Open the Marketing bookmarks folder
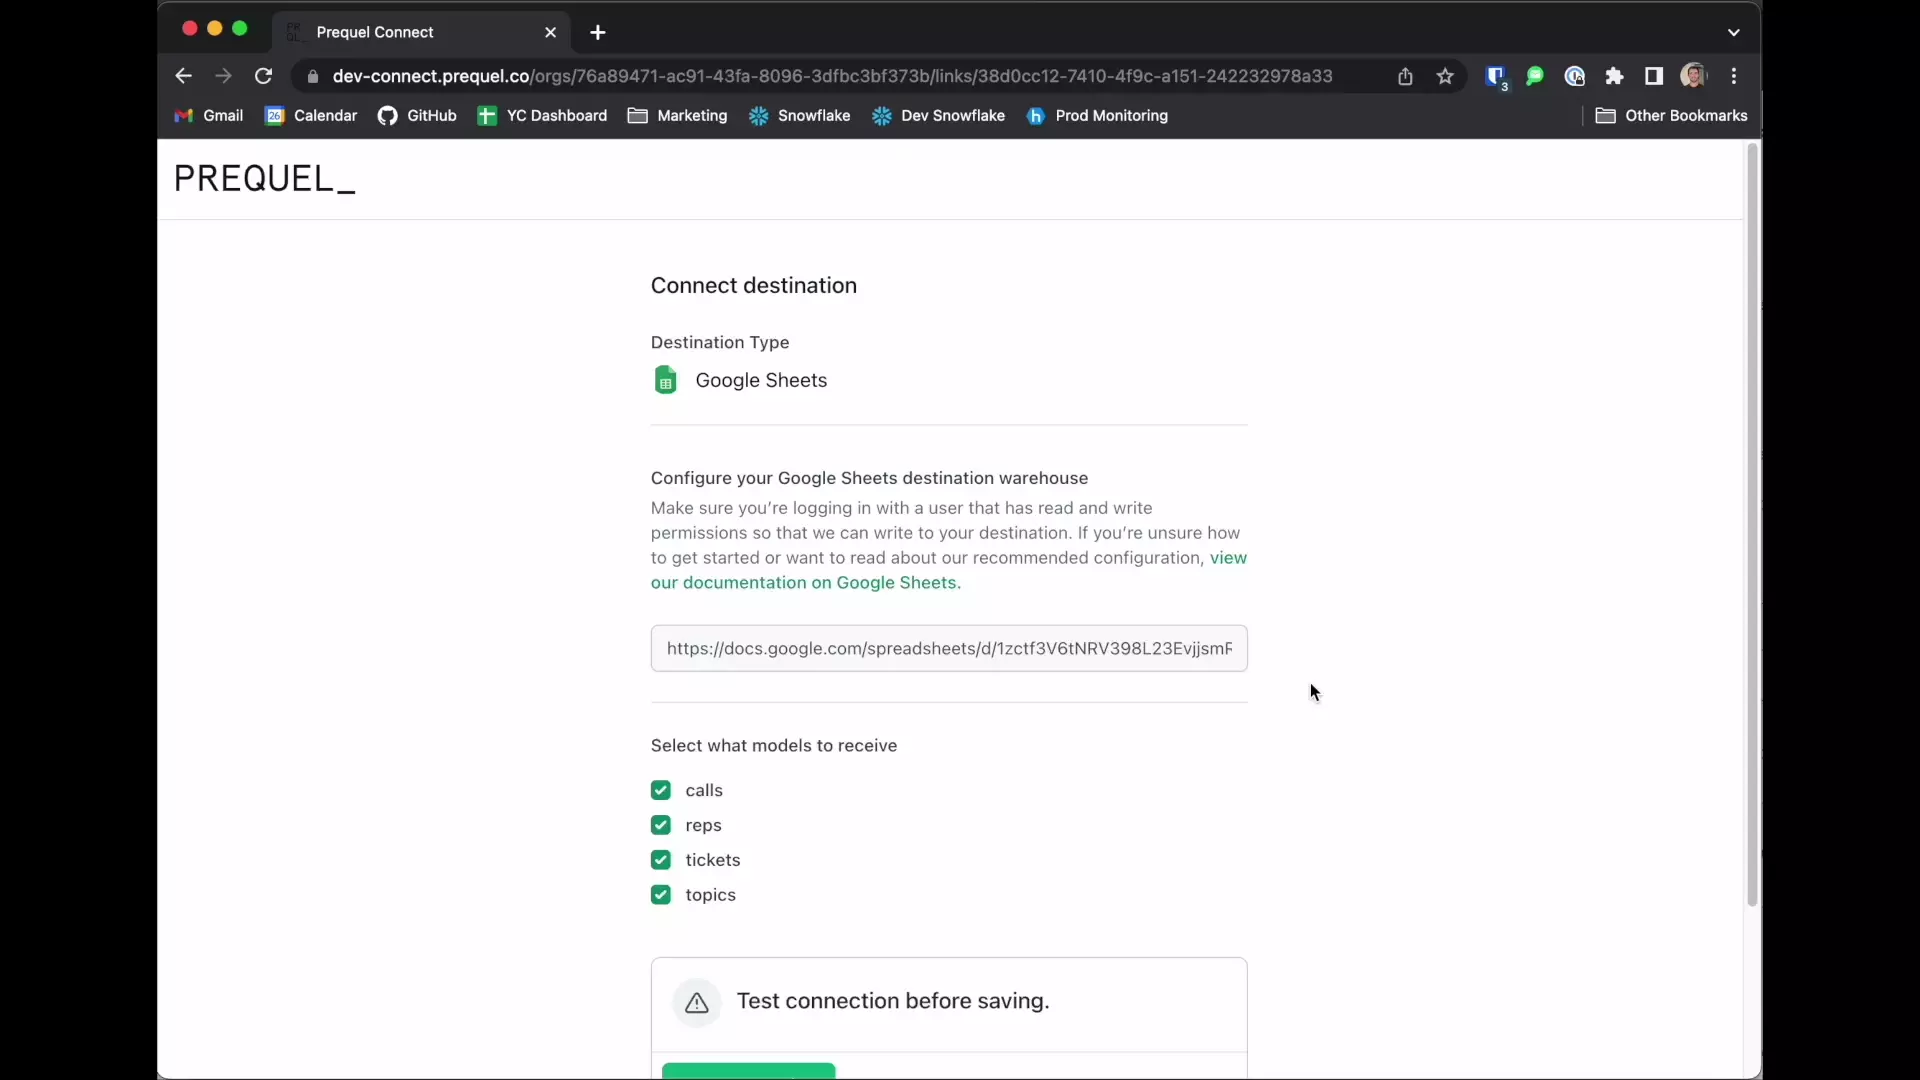 click(x=677, y=116)
